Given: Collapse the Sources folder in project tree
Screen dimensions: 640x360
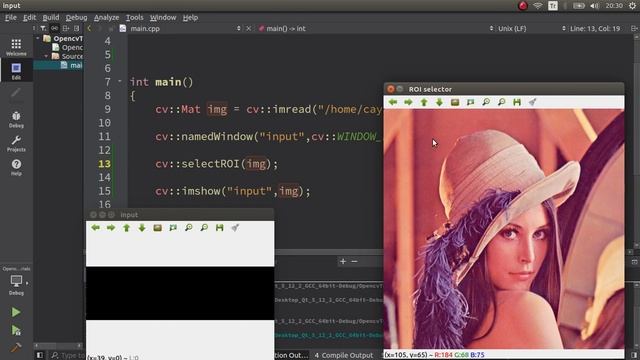Looking at the screenshot, I should click(46, 56).
